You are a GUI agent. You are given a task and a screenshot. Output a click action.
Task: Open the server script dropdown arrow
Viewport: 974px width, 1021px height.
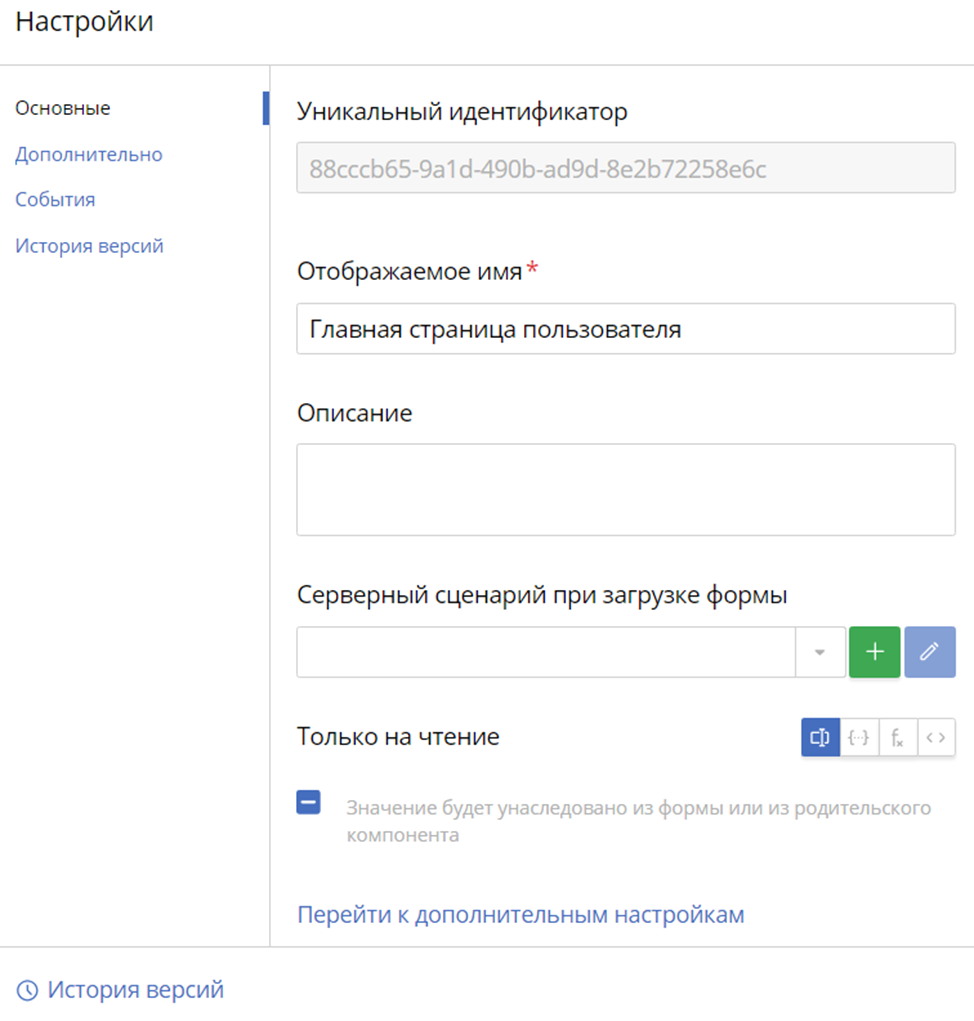tap(820, 652)
